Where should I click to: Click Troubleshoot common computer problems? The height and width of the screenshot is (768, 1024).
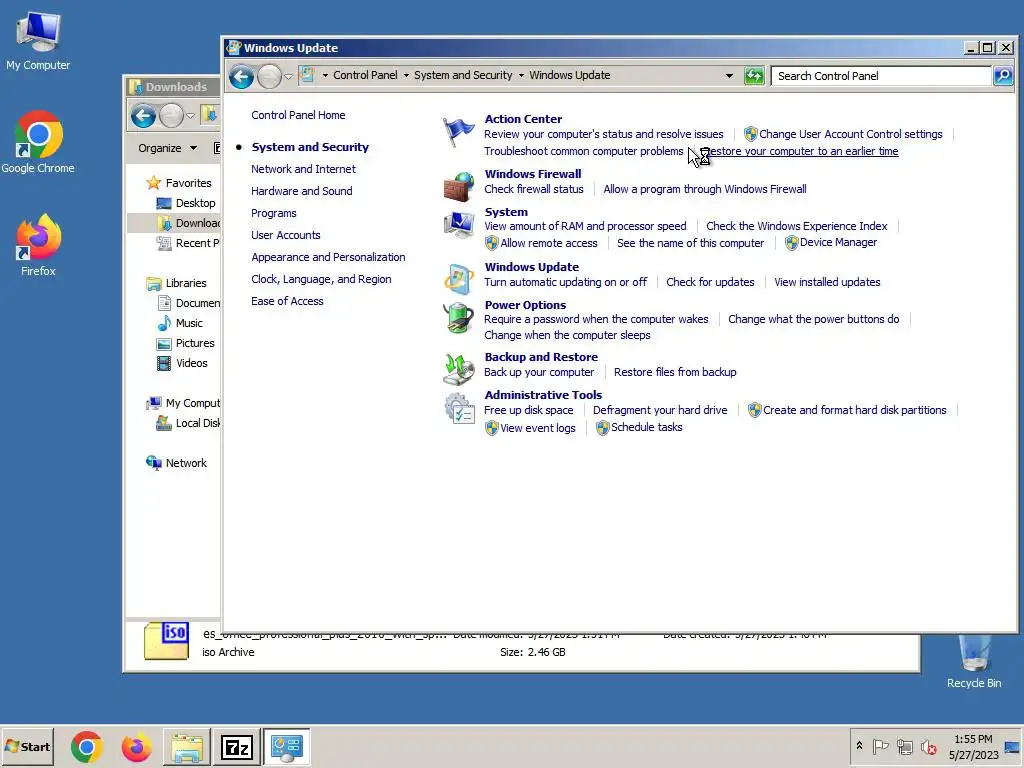pyautogui.click(x=584, y=151)
